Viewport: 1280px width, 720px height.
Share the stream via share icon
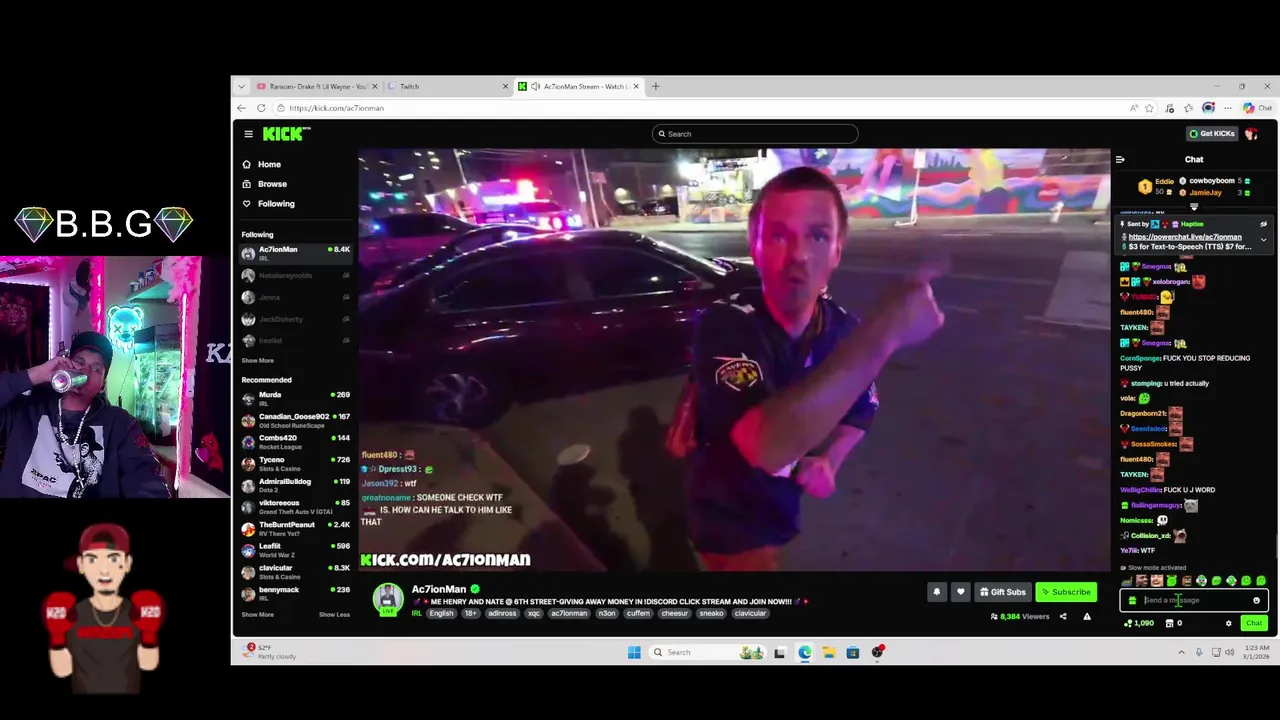(1063, 617)
